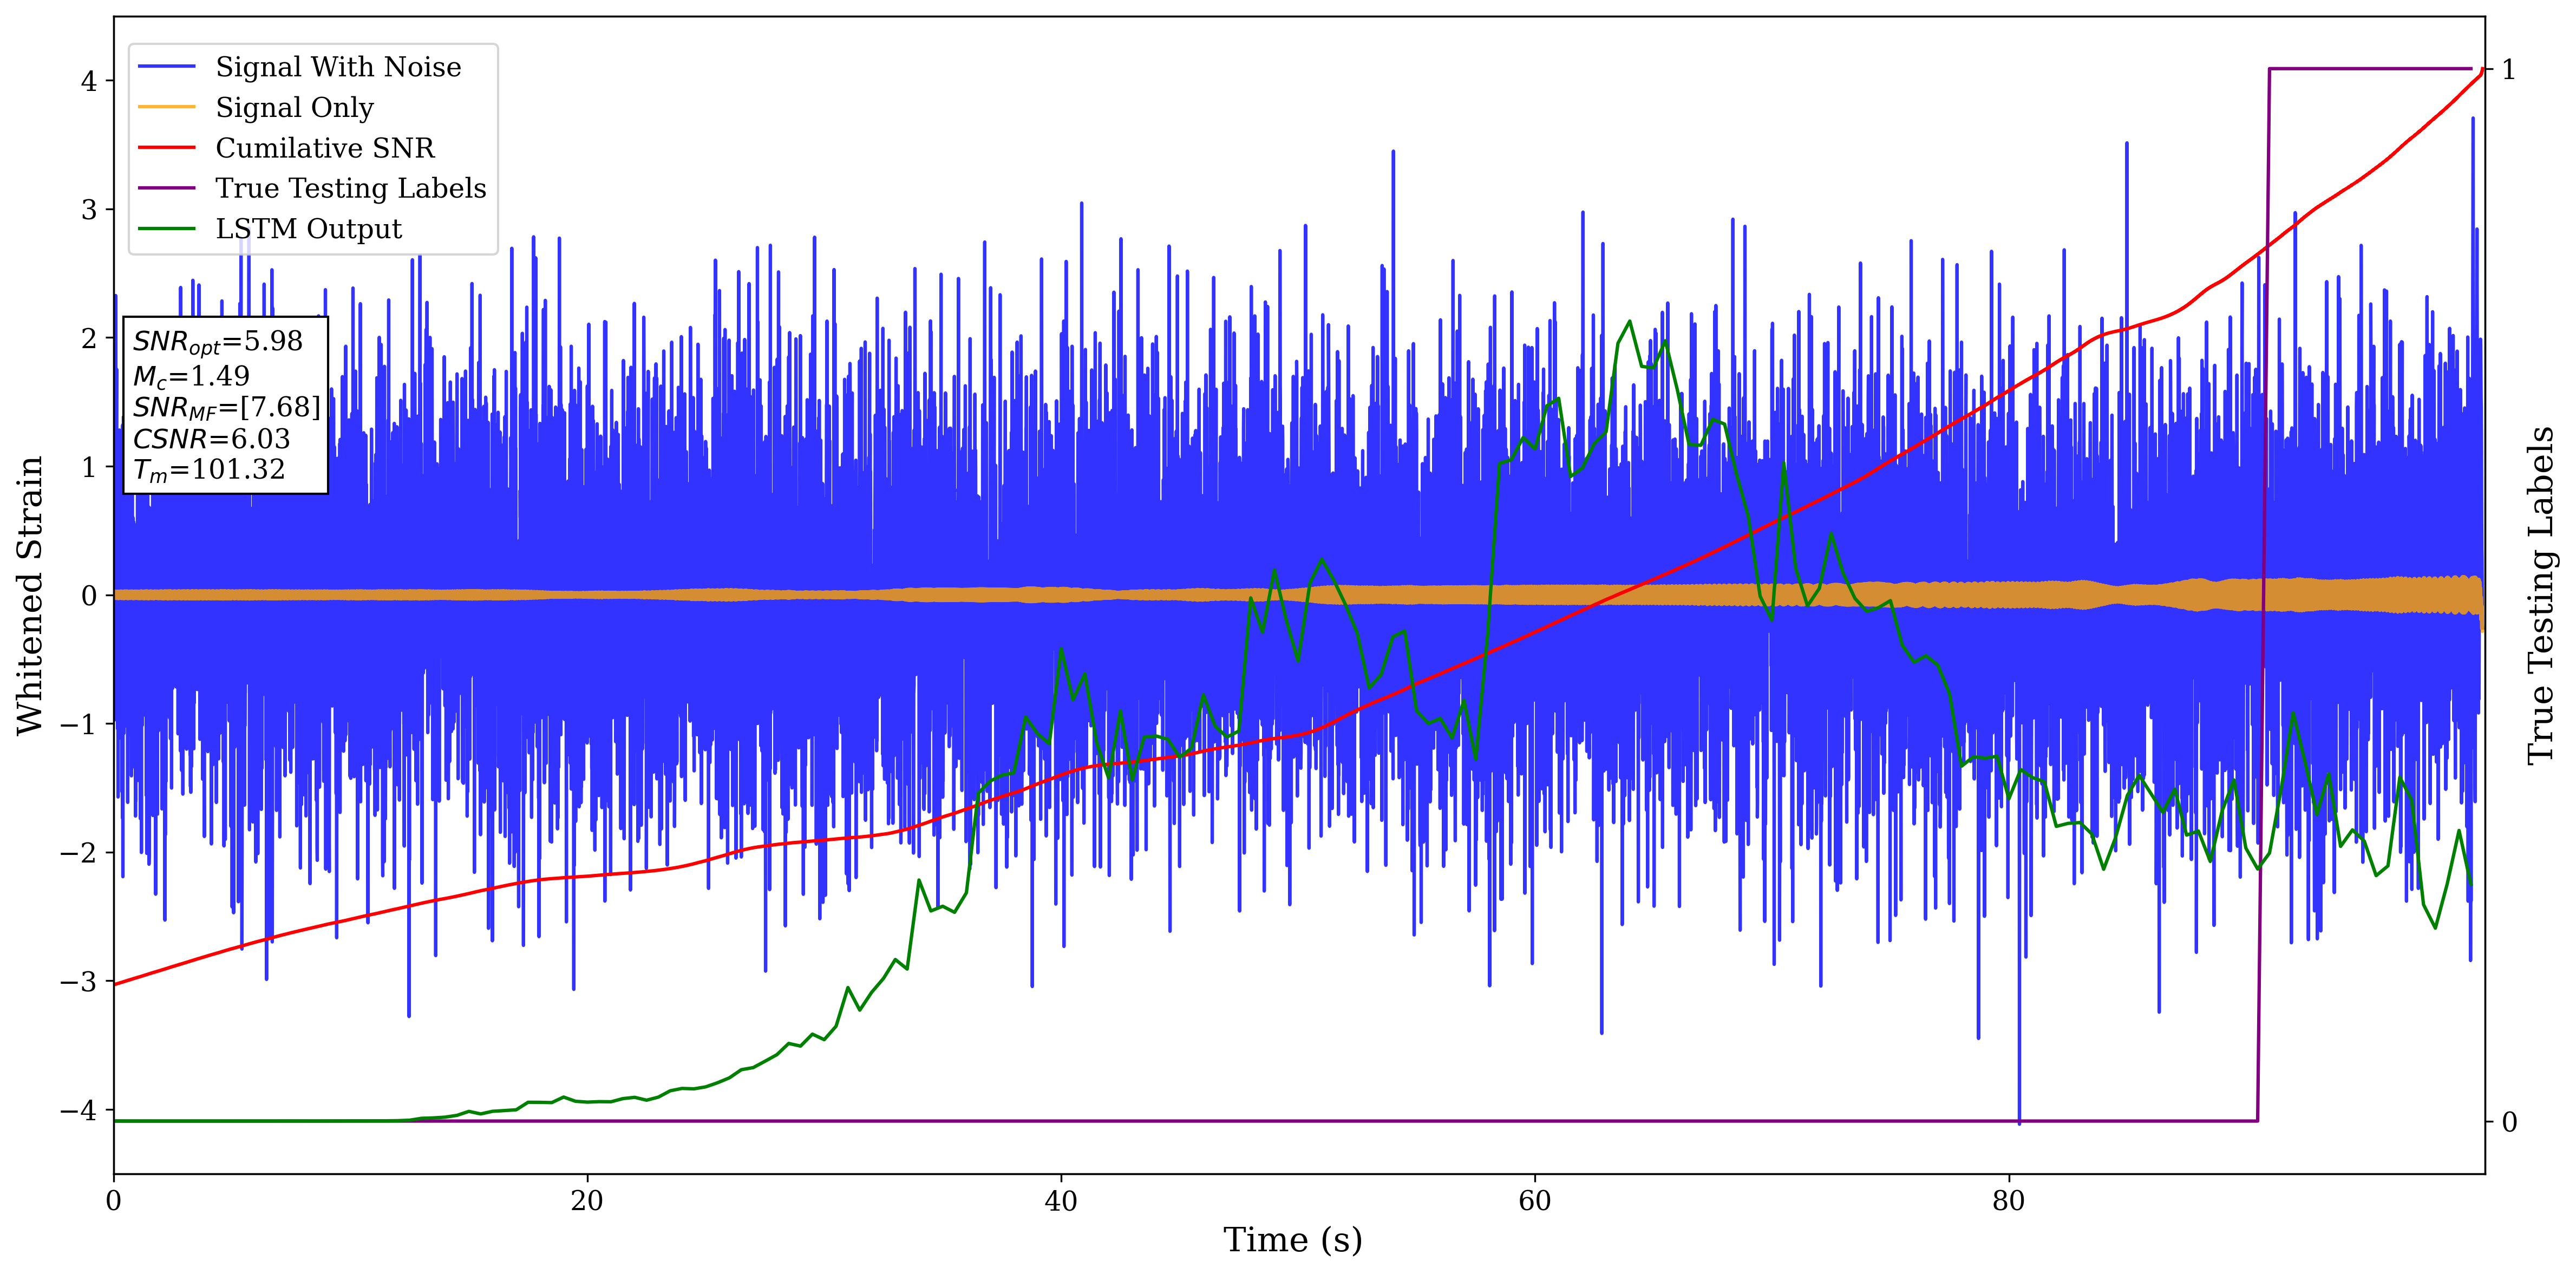Click the green LSTM Output legend line
The image size is (2576, 1274).
[166, 229]
